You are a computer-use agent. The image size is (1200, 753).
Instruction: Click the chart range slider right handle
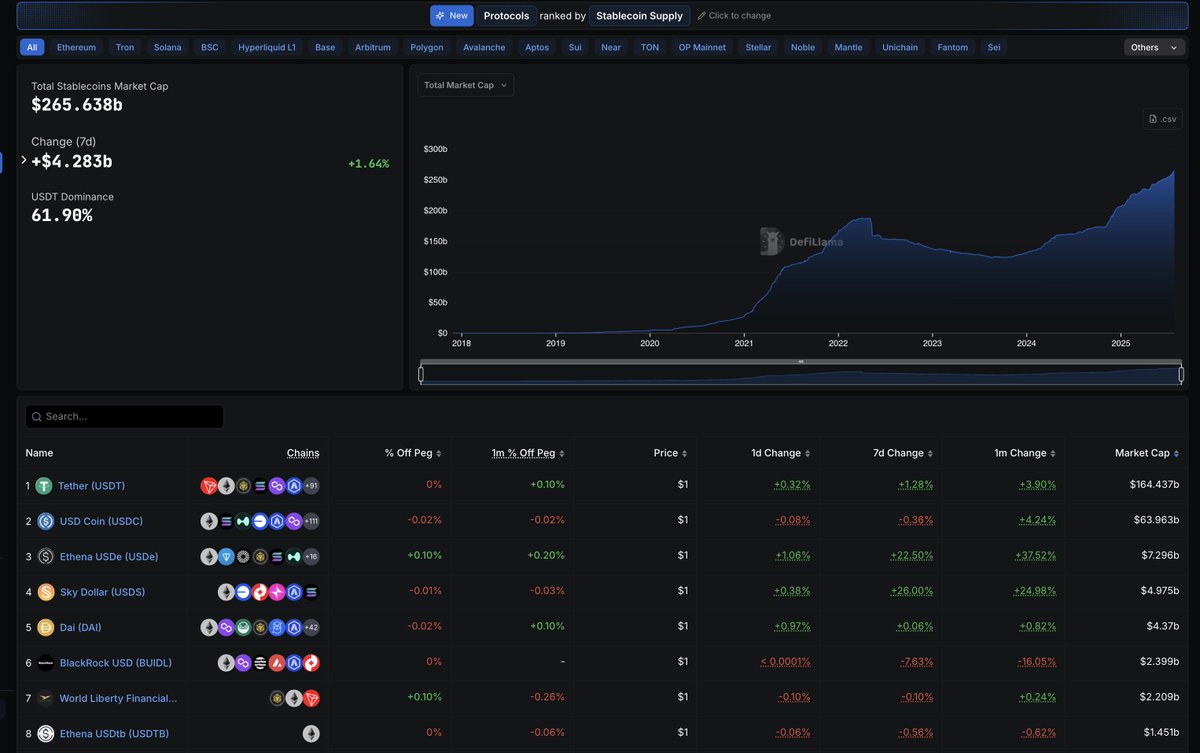[1181, 375]
